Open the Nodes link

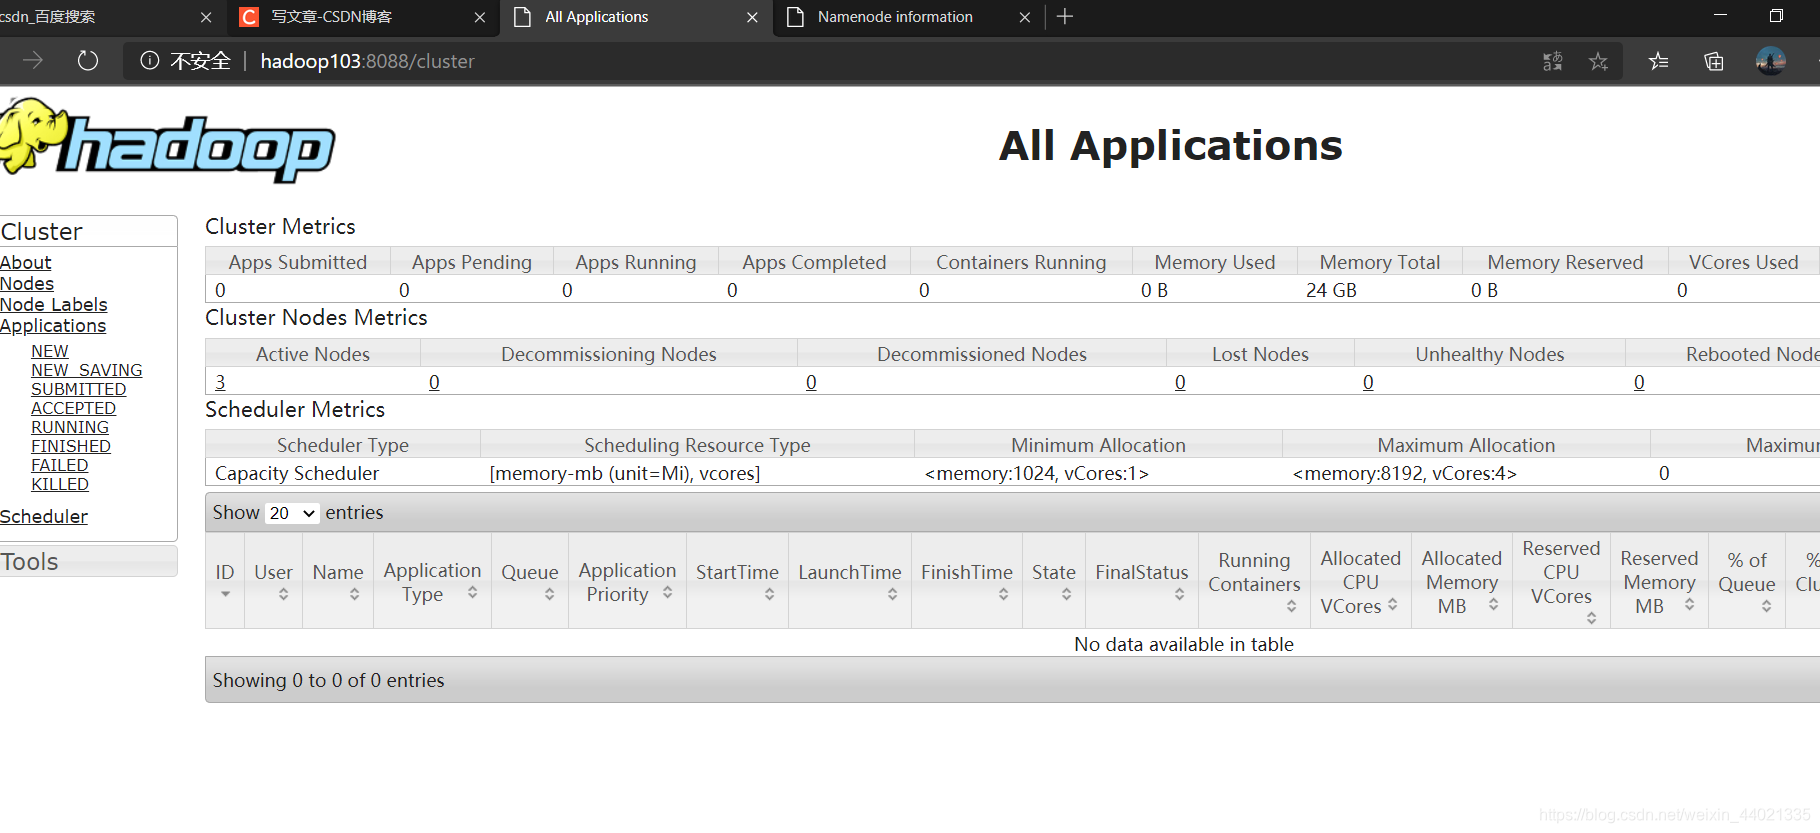[x=27, y=283]
